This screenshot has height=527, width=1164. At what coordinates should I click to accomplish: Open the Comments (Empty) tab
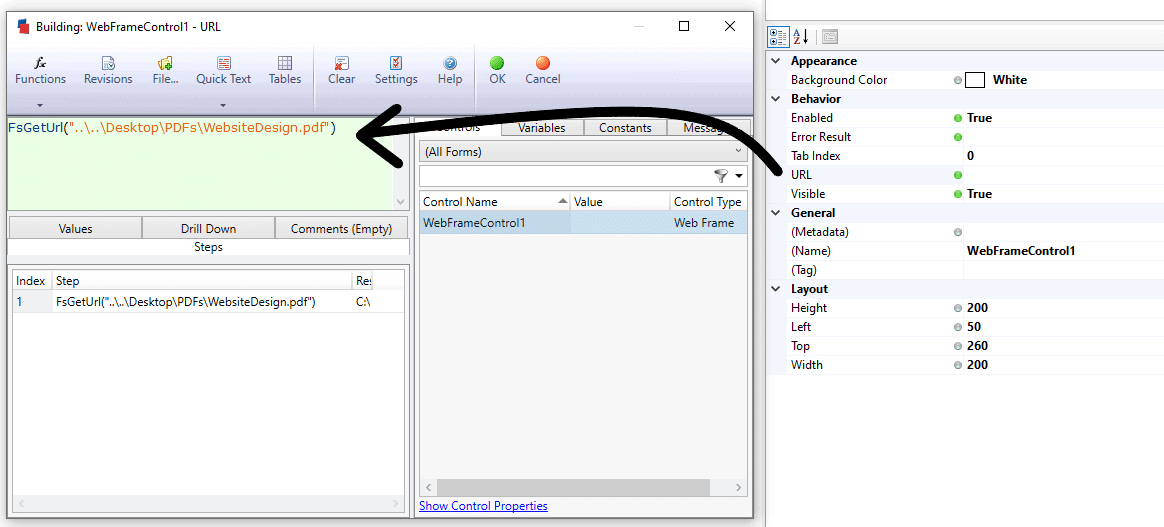pos(341,229)
